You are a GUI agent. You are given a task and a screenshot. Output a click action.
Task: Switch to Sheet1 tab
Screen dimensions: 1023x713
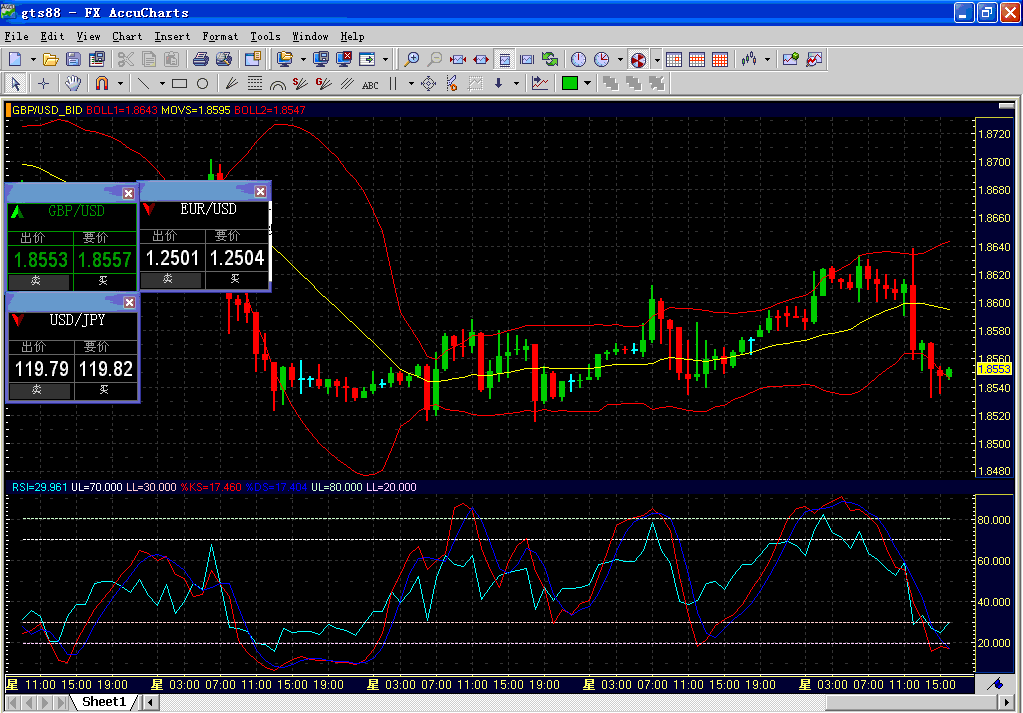click(104, 702)
